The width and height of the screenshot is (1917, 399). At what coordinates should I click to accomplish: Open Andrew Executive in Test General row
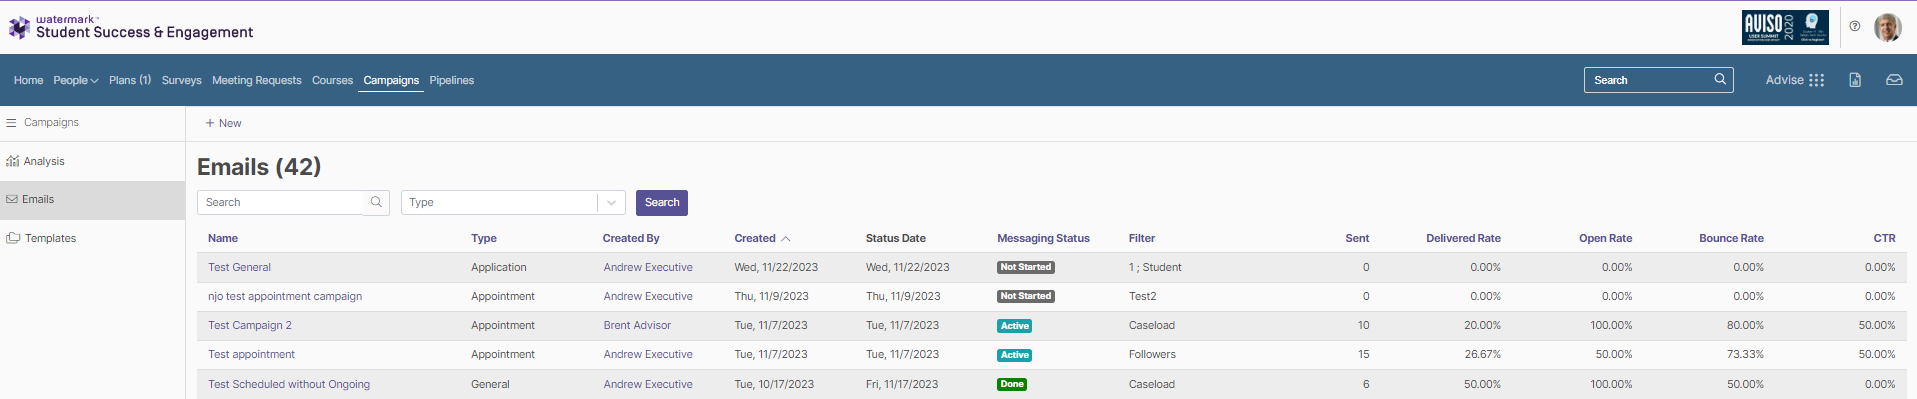tap(648, 267)
